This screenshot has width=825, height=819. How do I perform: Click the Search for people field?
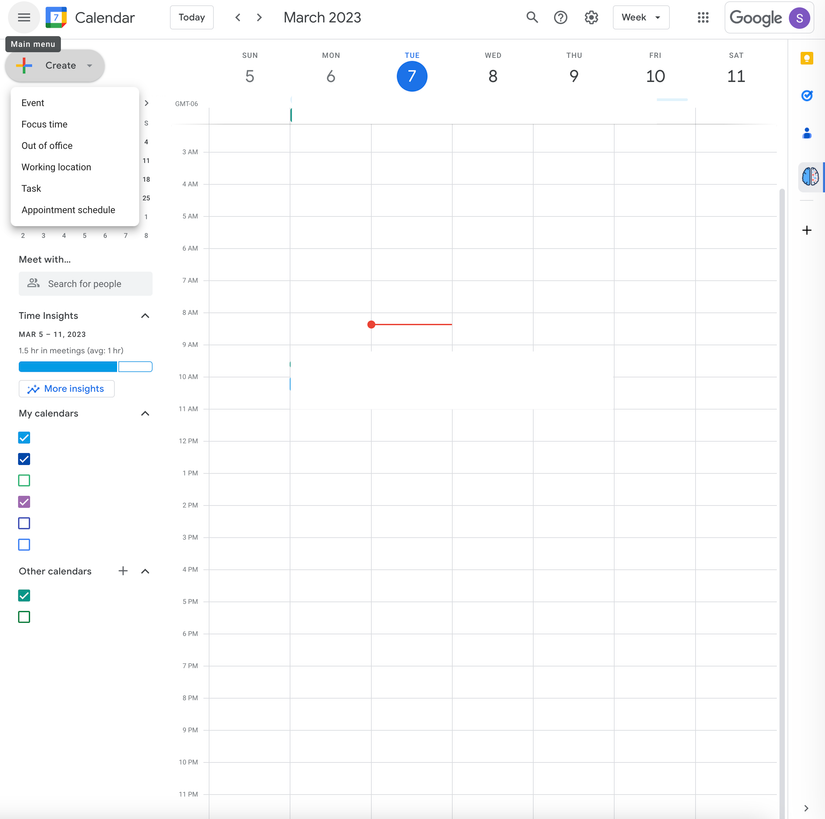click(x=86, y=284)
